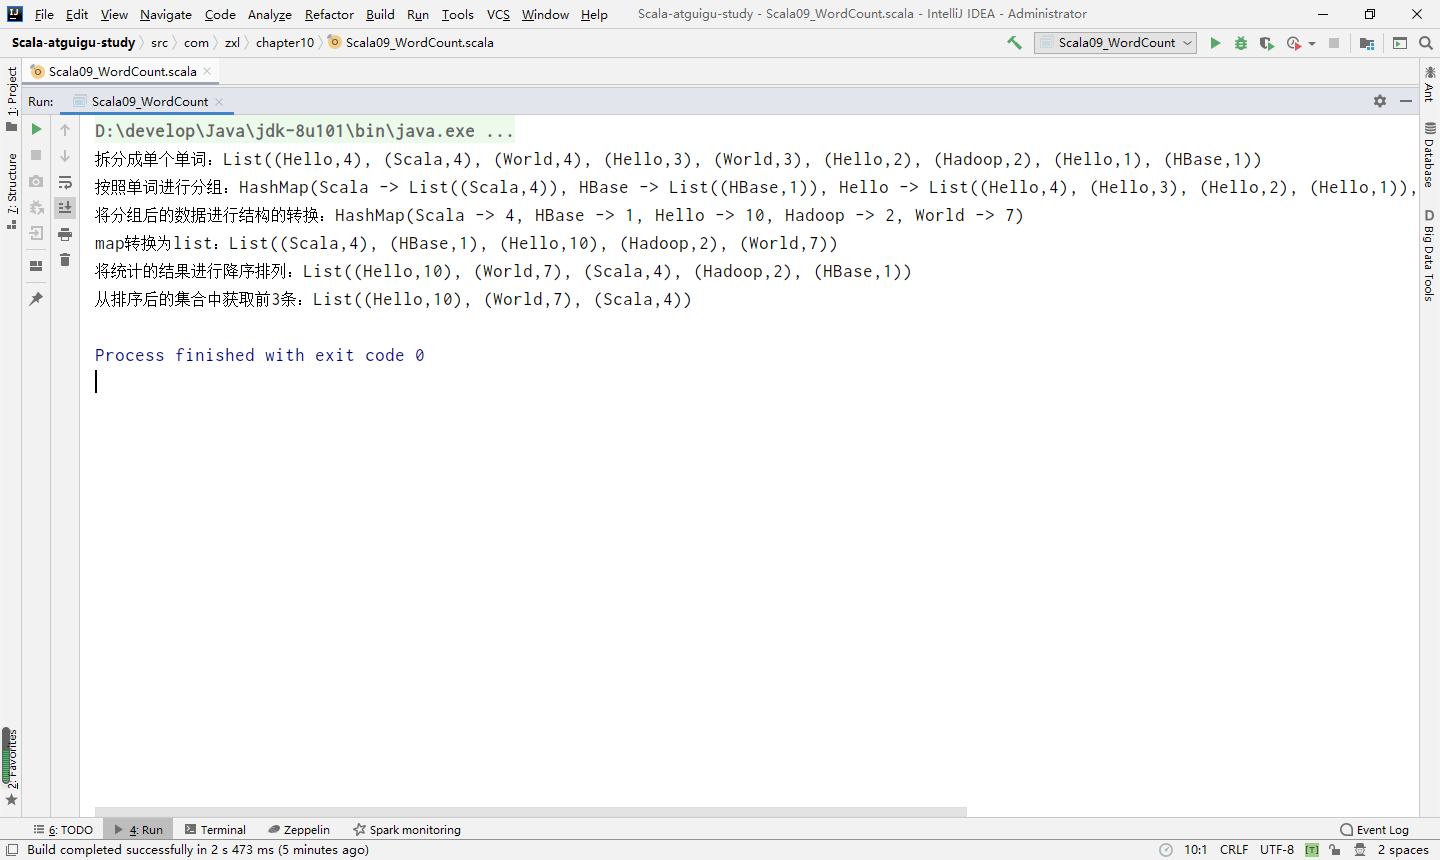Open the Tools menu
Image resolution: width=1440 pixels, height=860 pixels.
coord(458,14)
